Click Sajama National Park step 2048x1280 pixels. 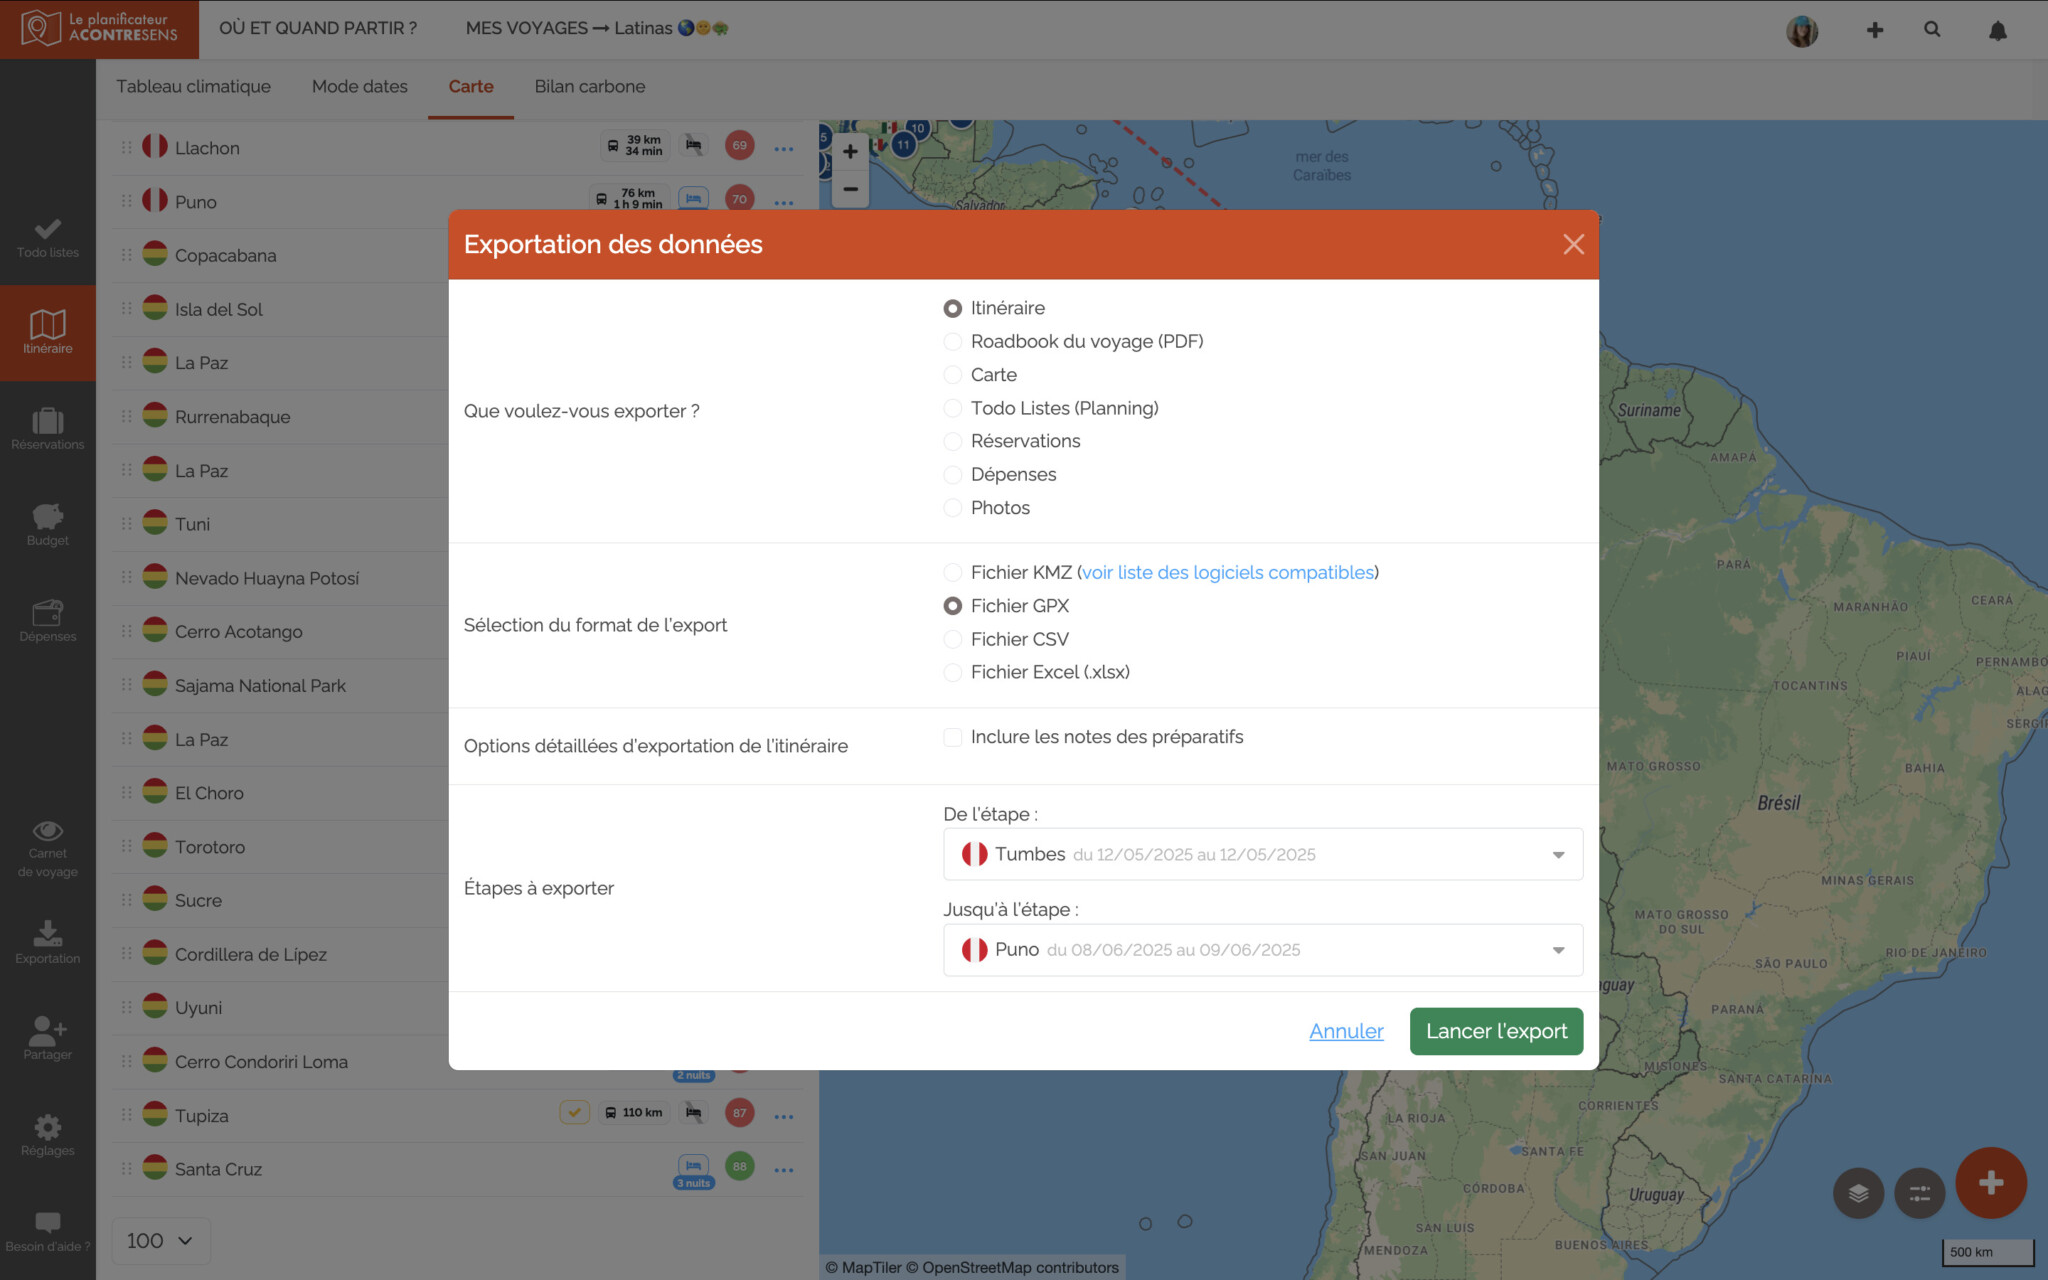(260, 686)
